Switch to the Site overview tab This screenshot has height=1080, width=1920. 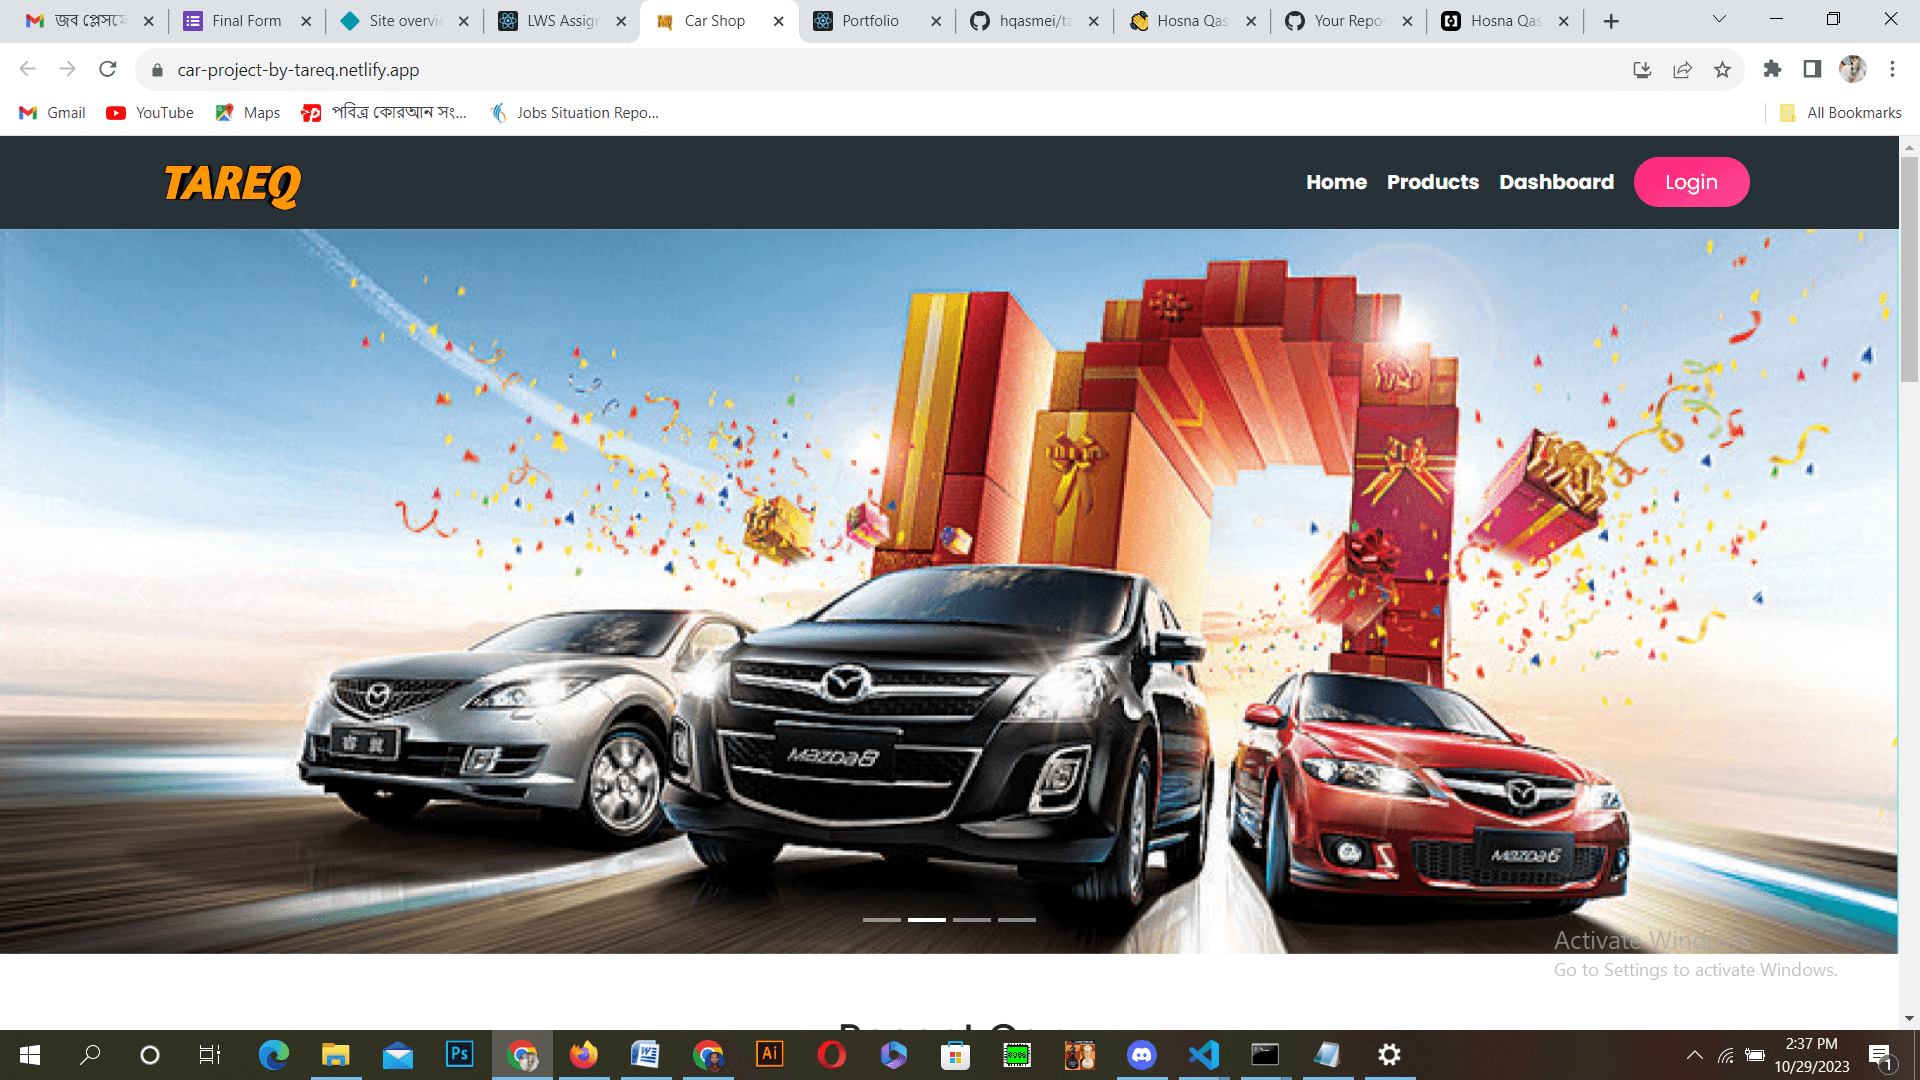405,21
